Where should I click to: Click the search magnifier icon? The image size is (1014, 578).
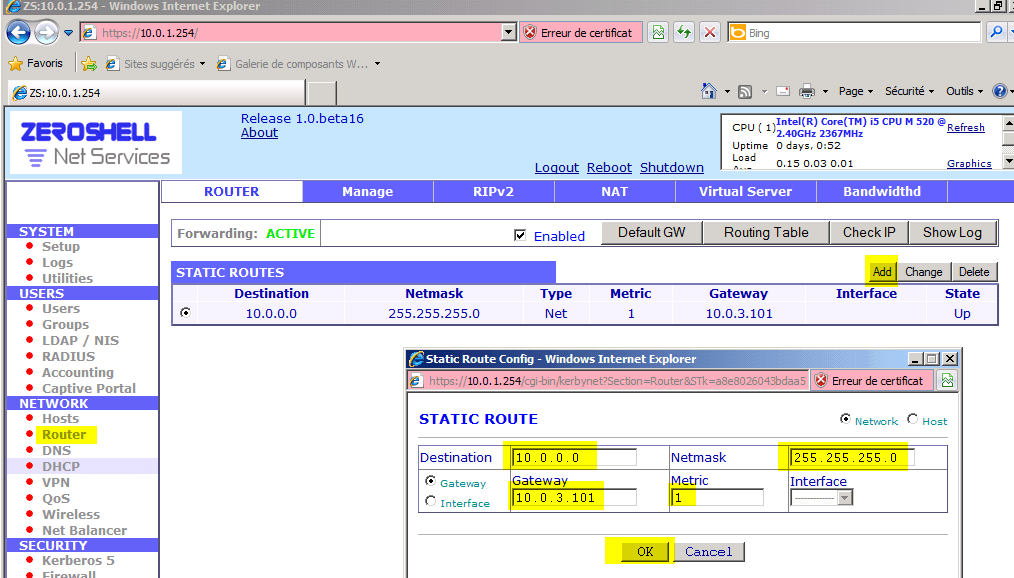click(x=996, y=32)
